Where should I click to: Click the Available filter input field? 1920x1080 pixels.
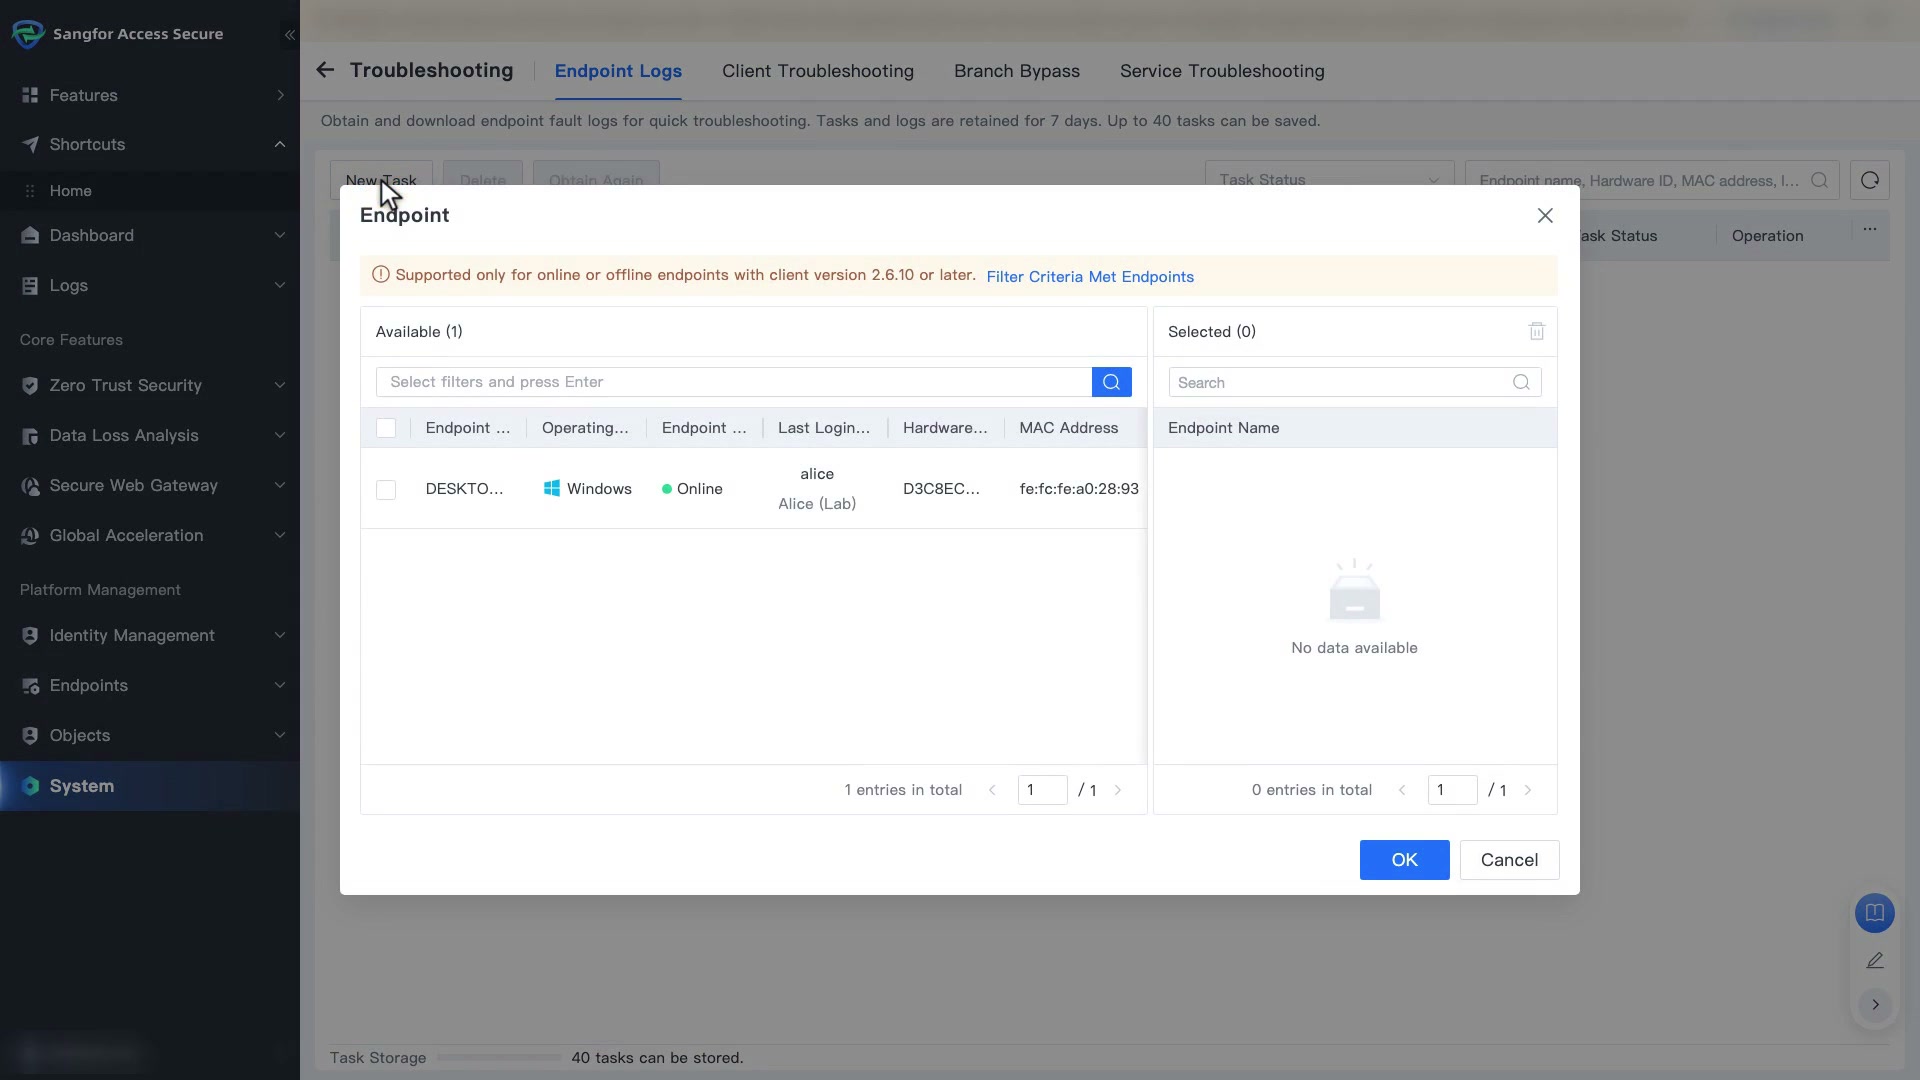tap(734, 382)
